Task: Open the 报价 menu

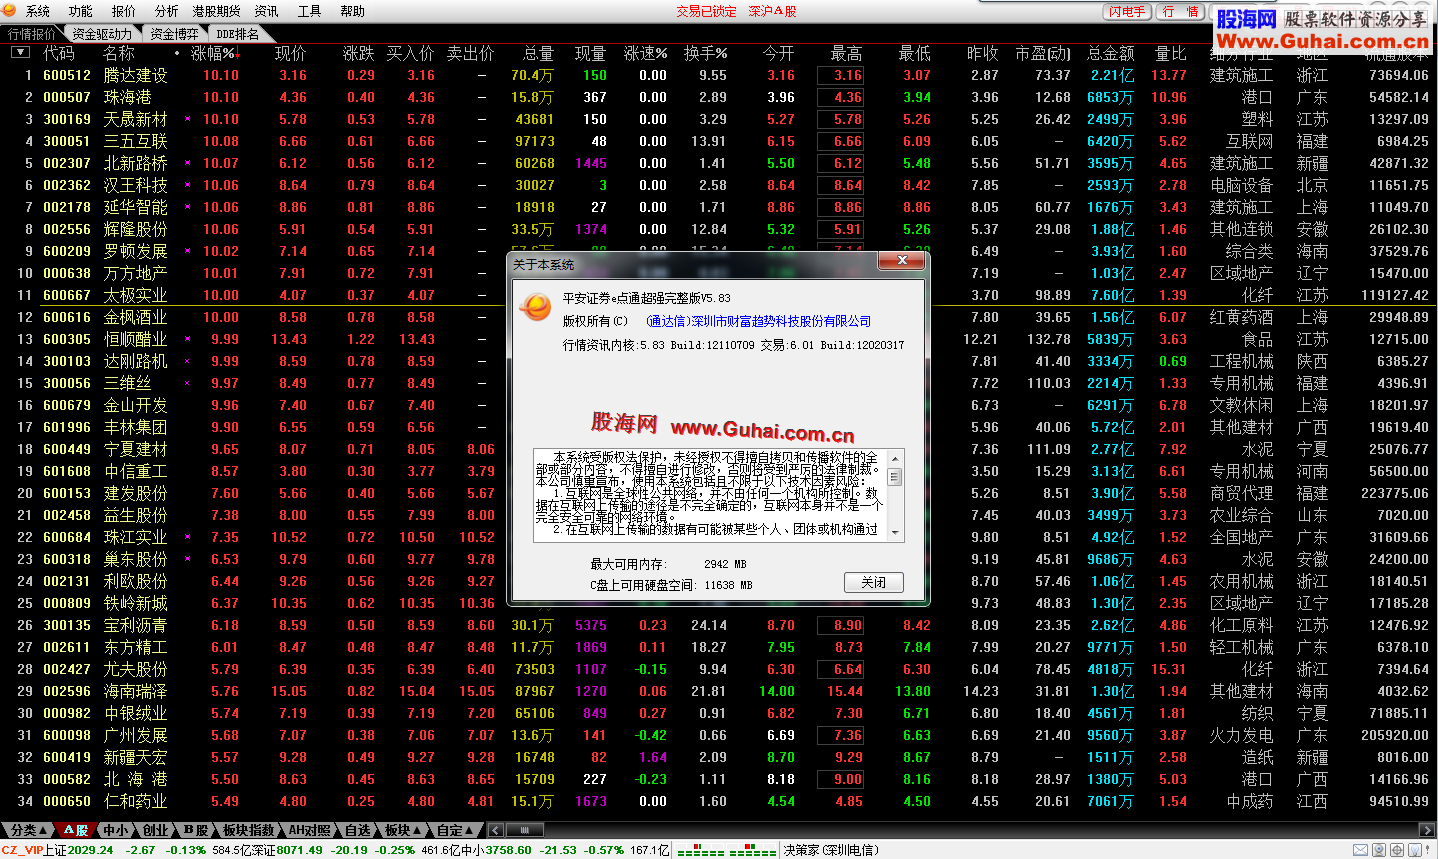Action: tap(124, 11)
